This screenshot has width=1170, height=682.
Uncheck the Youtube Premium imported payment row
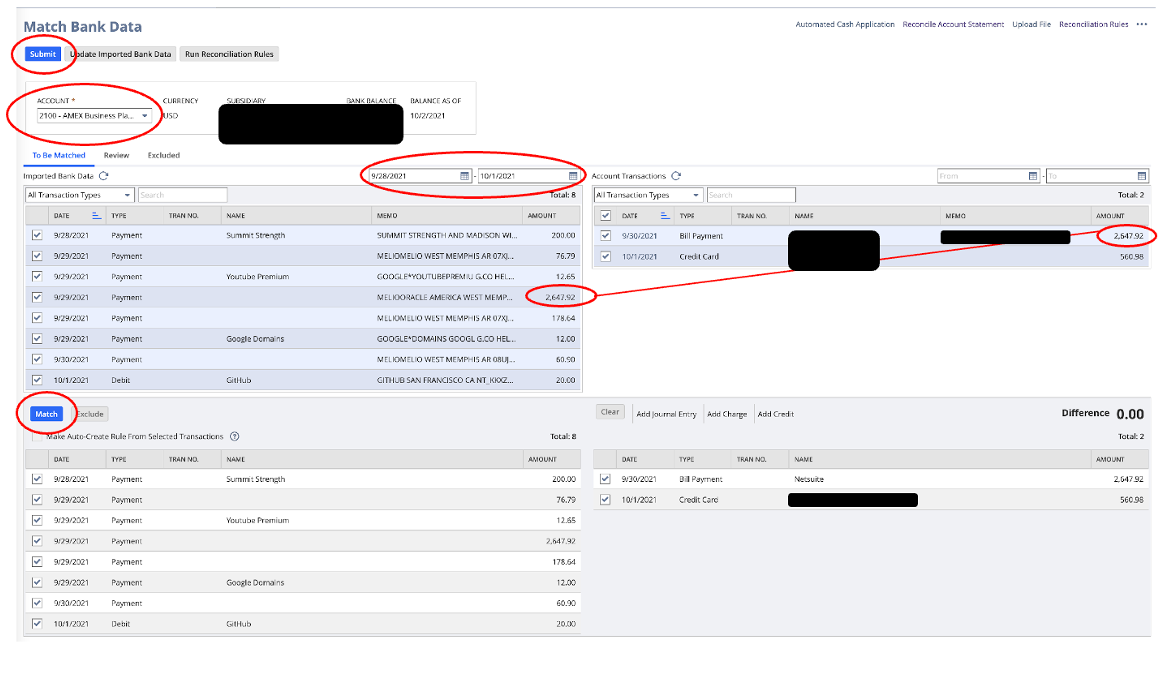pyautogui.click(x=37, y=276)
